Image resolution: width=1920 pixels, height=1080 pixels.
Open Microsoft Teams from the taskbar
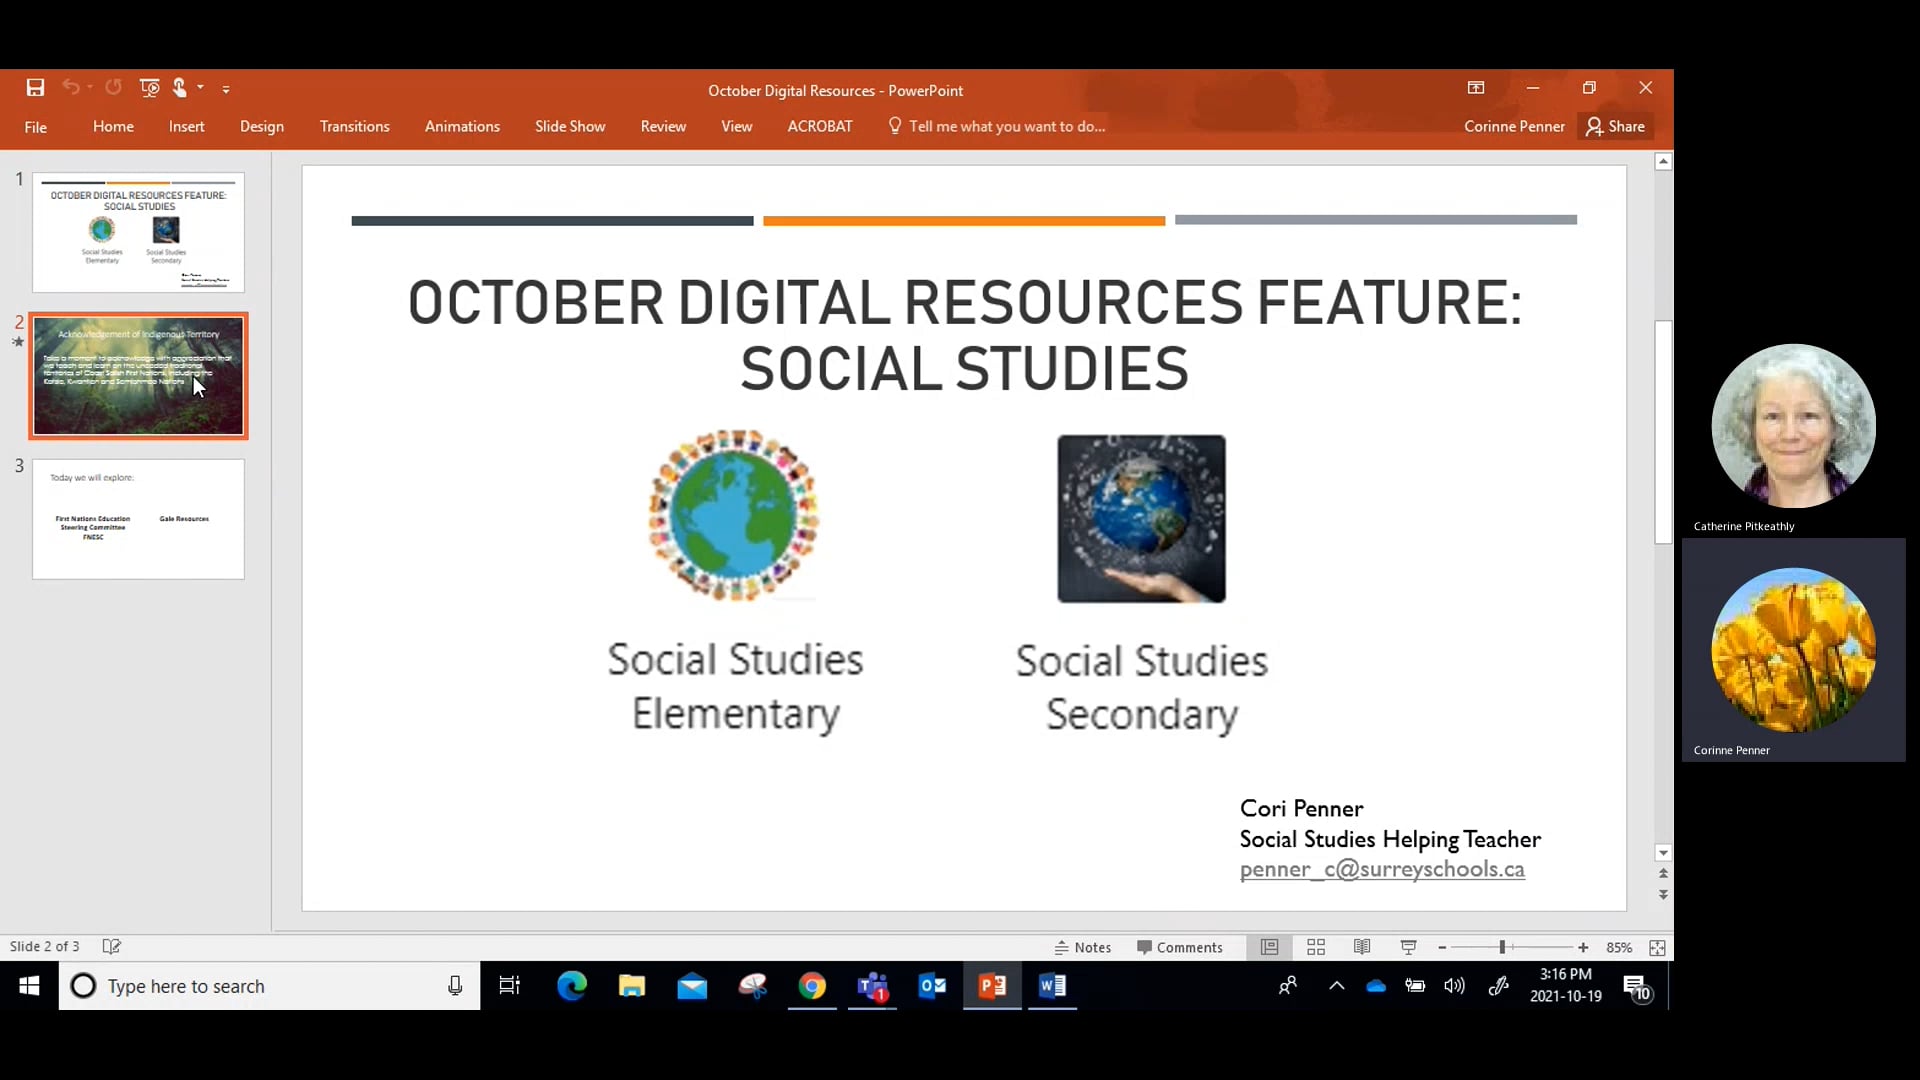click(872, 986)
